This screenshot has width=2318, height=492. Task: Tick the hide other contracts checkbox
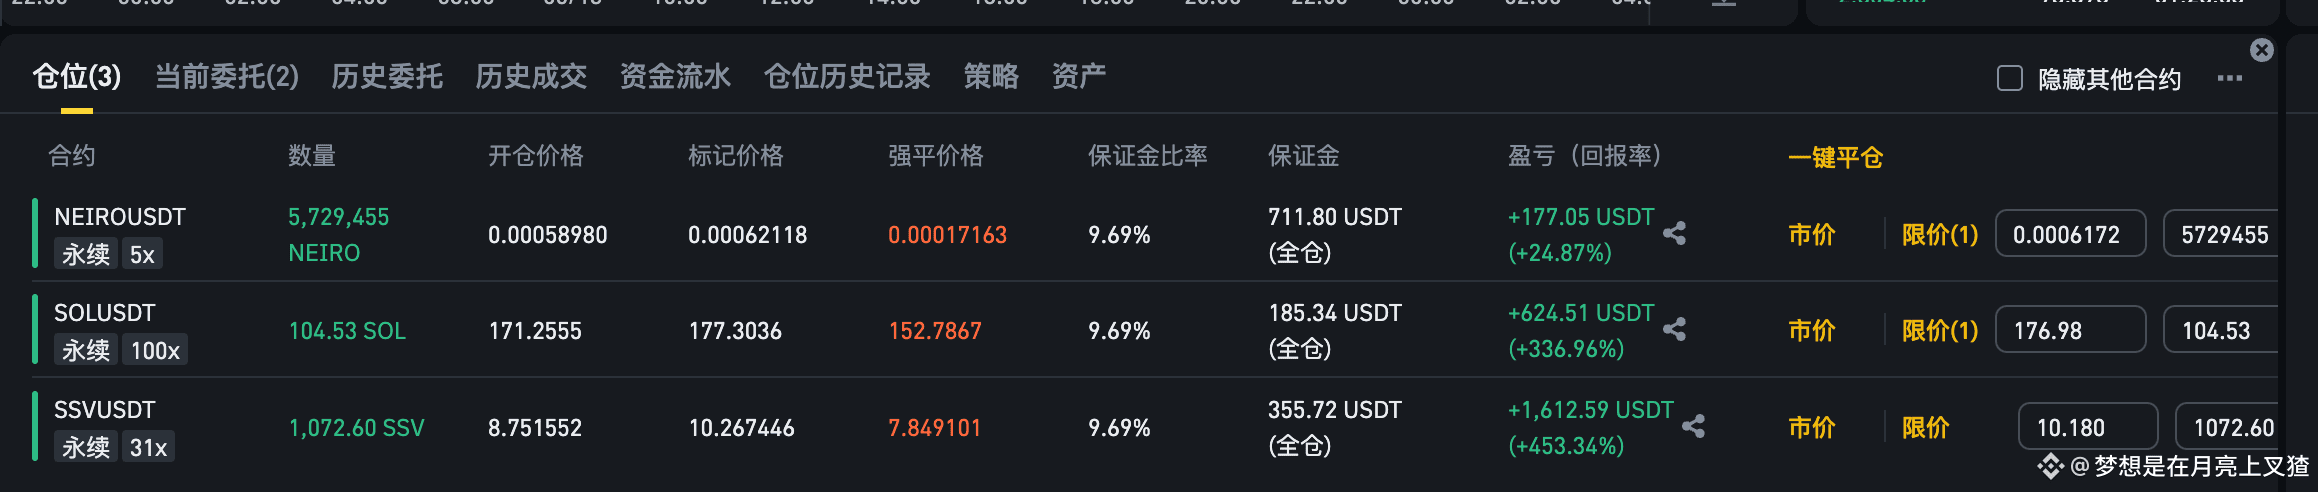coord(2009,78)
